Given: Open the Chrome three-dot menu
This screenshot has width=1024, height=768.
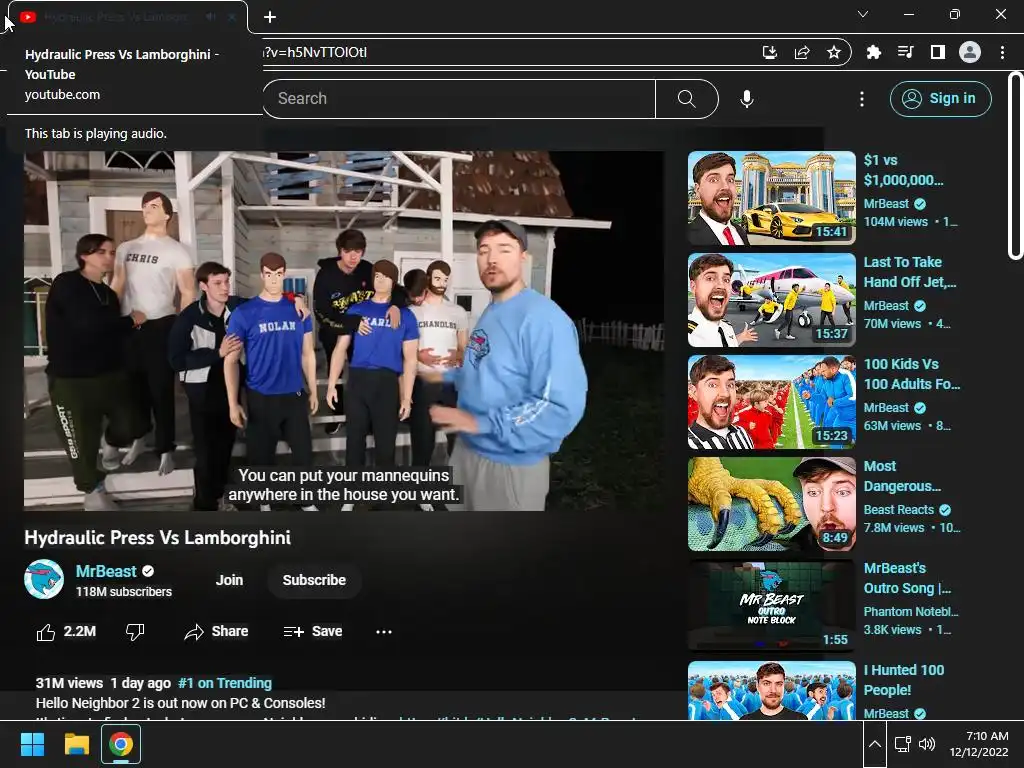Looking at the screenshot, I should coord(1002,52).
